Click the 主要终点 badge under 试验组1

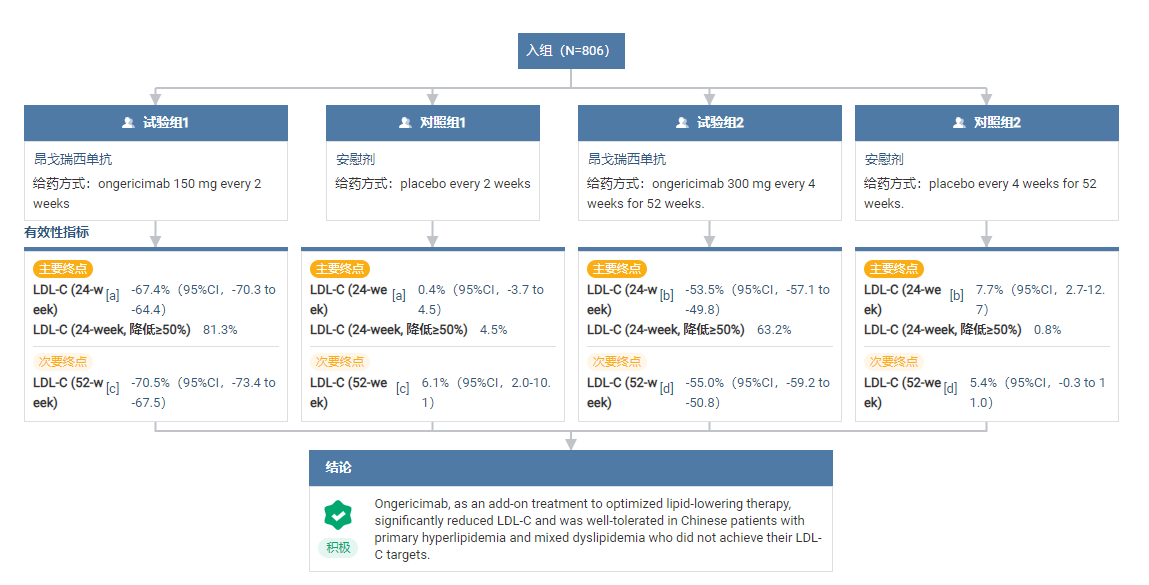pos(62,269)
